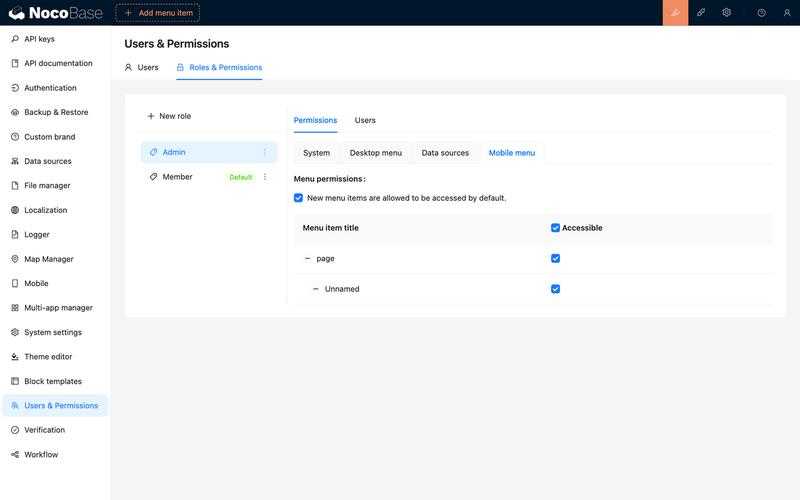
Task: Open plugin manager rocket icon
Action: [x=701, y=13]
